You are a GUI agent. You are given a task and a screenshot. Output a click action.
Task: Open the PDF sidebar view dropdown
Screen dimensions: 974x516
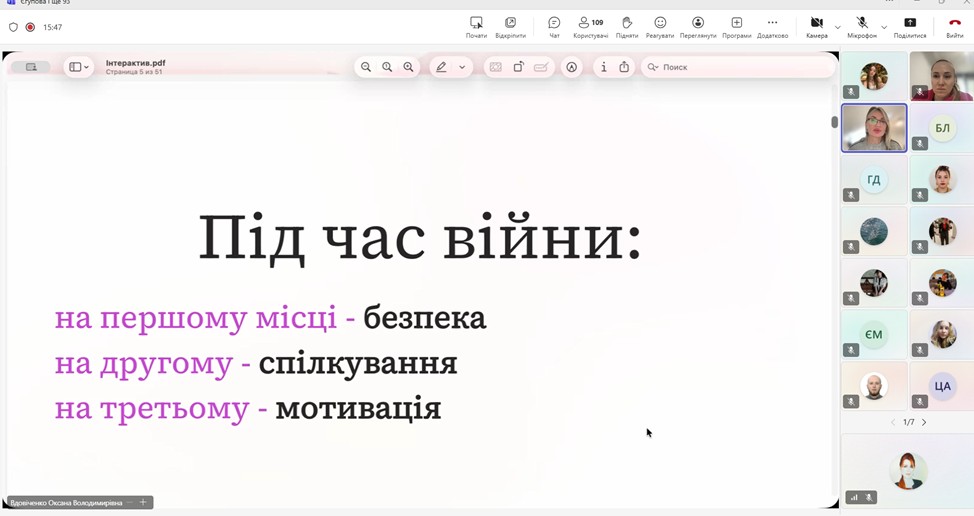[x=78, y=67]
